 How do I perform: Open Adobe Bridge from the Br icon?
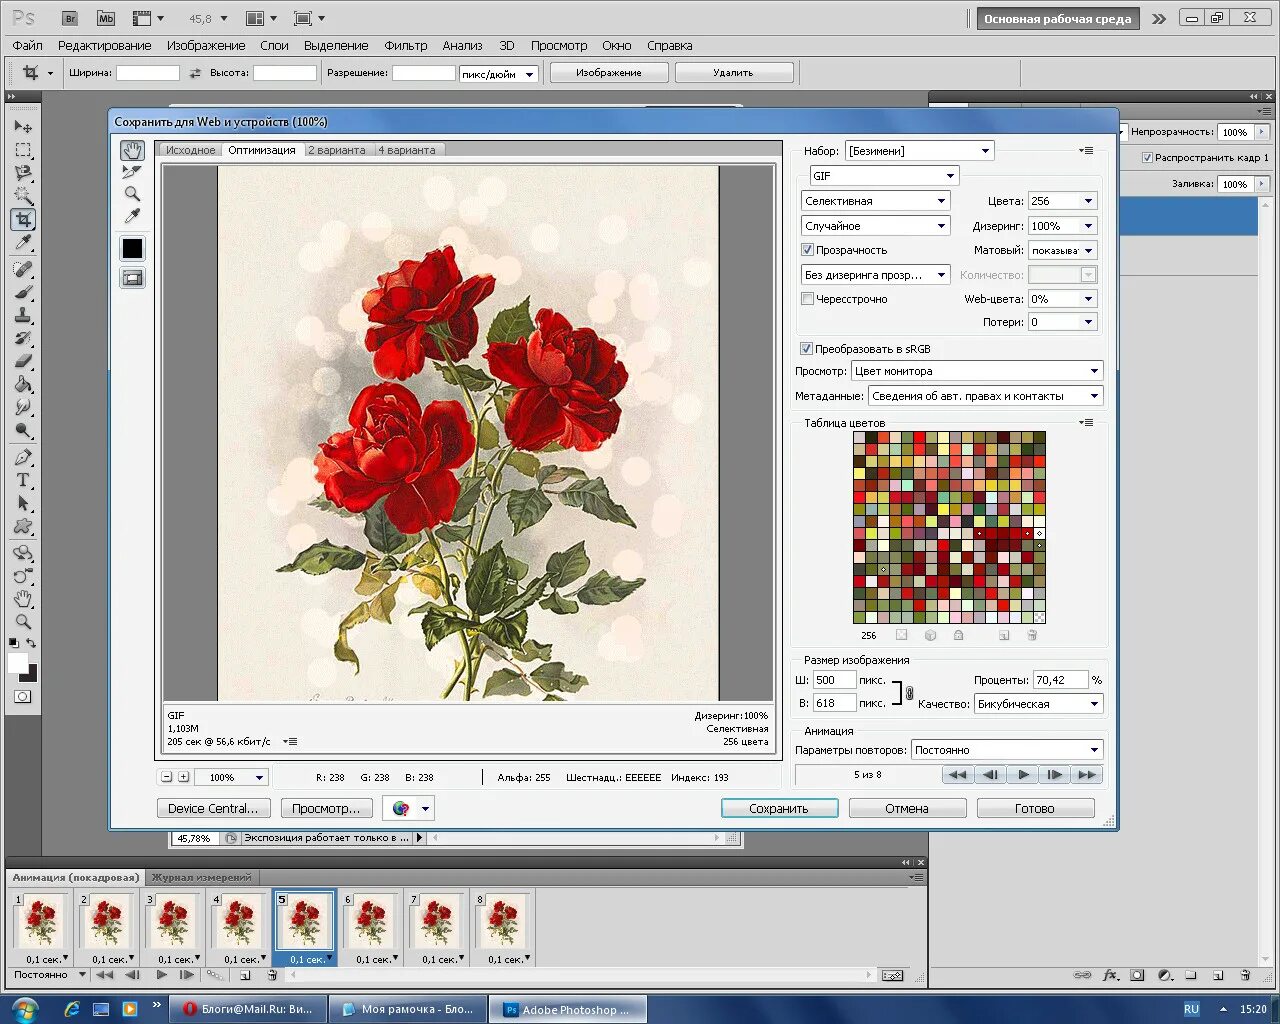click(x=70, y=18)
